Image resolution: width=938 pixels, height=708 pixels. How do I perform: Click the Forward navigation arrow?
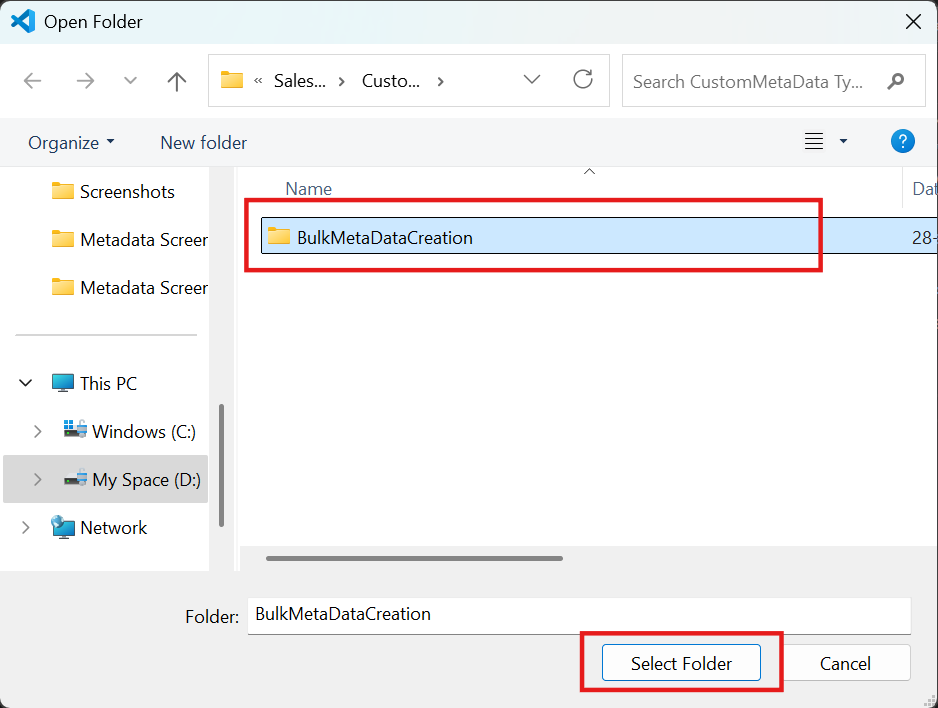tap(85, 81)
